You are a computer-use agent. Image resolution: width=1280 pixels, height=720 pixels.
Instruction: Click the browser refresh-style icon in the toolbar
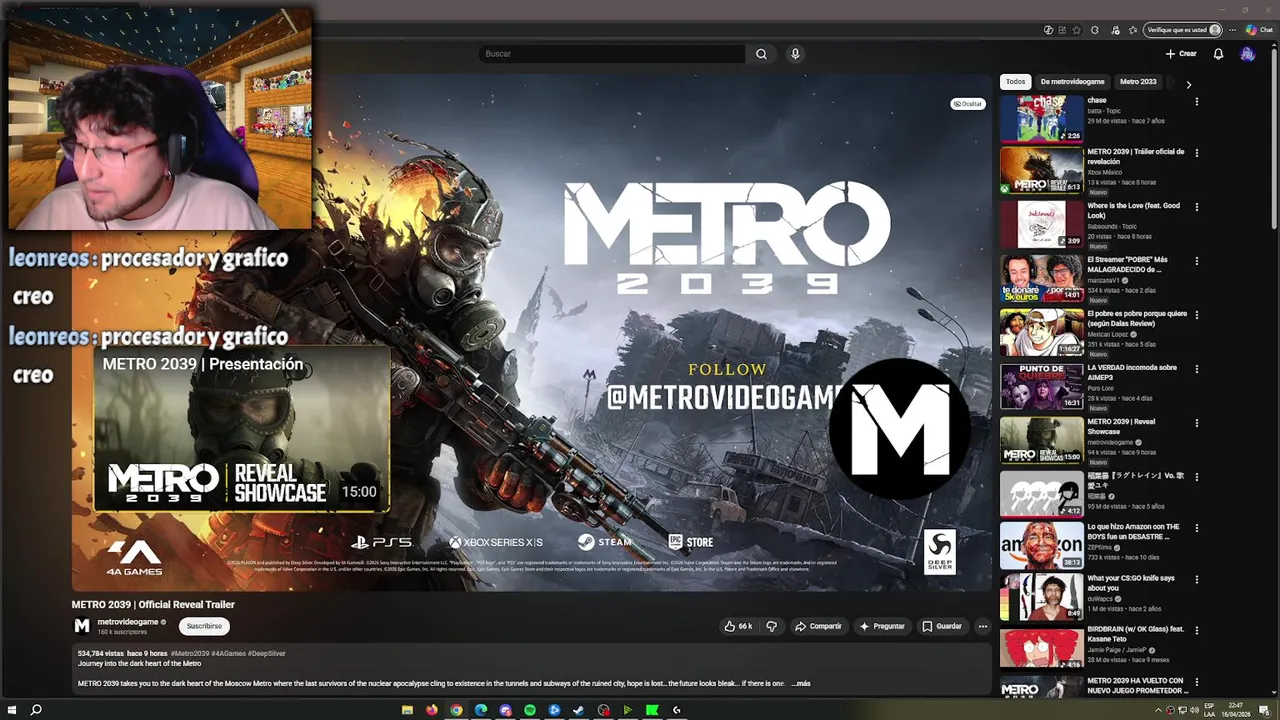point(1094,30)
